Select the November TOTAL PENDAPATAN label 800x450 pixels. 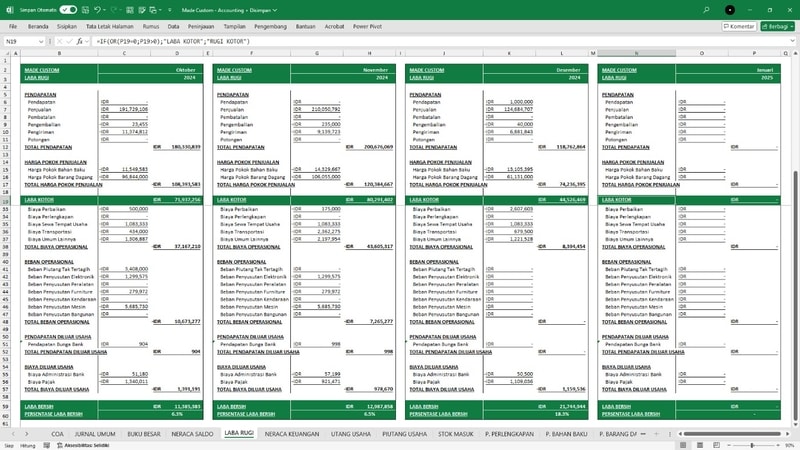tap(241, 147)
